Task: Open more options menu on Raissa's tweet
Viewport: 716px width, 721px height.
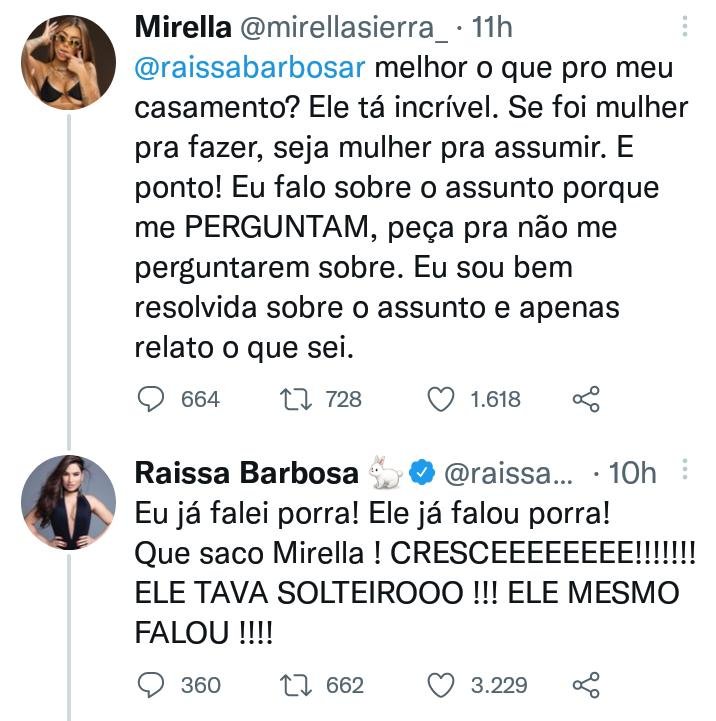Action: 685,469
